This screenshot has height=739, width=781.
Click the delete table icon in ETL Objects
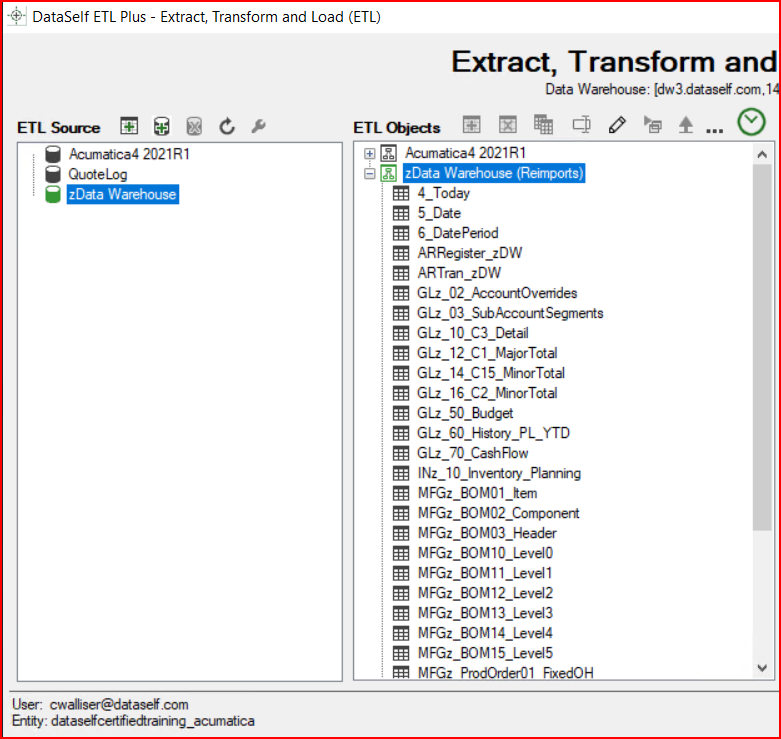508,125
